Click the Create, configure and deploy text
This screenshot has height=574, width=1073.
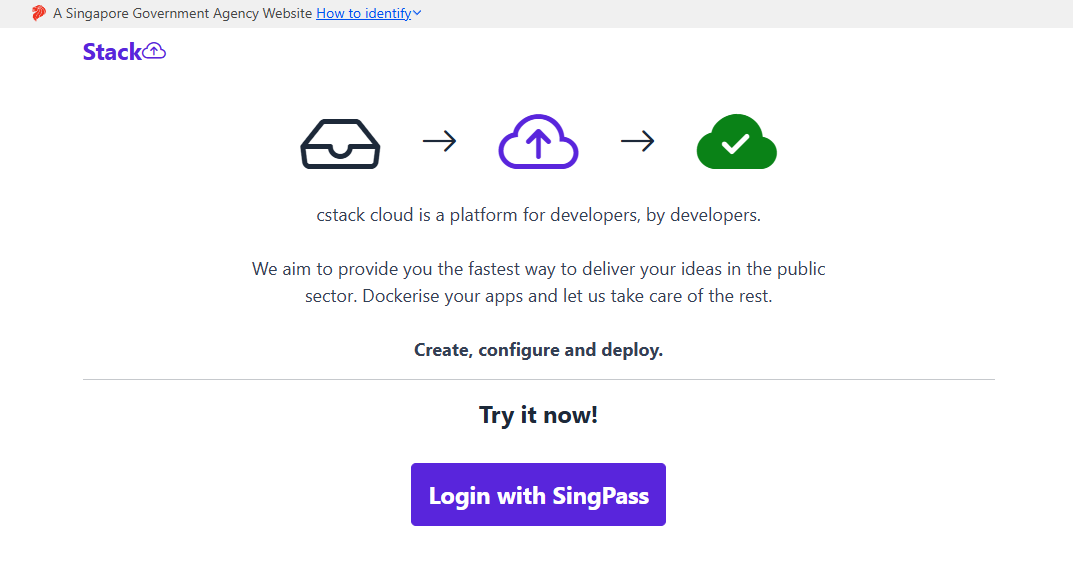click(x=539, y=350)
